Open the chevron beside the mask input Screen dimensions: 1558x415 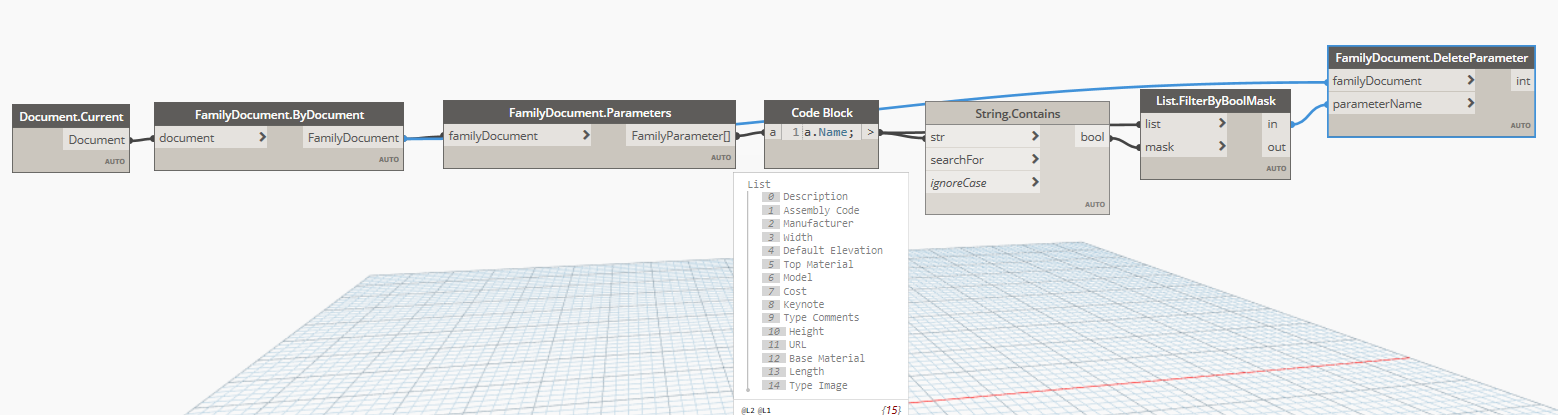pos(1222,147)
